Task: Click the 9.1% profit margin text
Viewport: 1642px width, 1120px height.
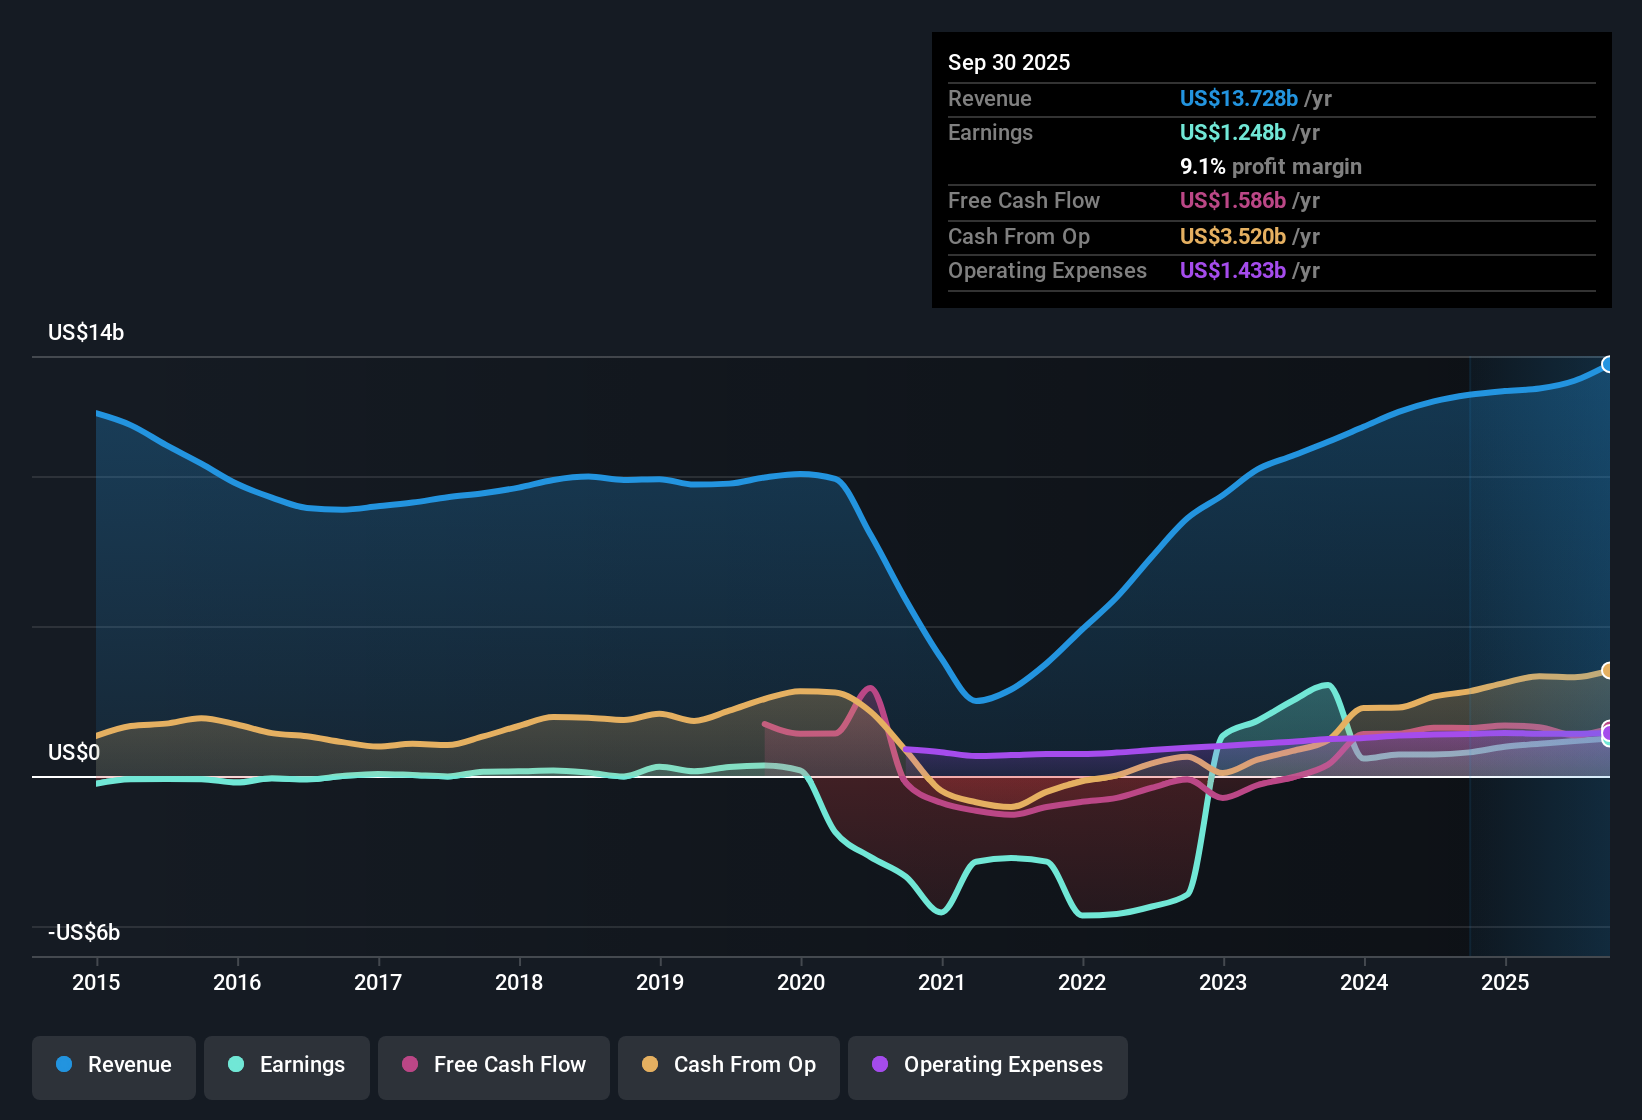Action: pos(1270,166)
